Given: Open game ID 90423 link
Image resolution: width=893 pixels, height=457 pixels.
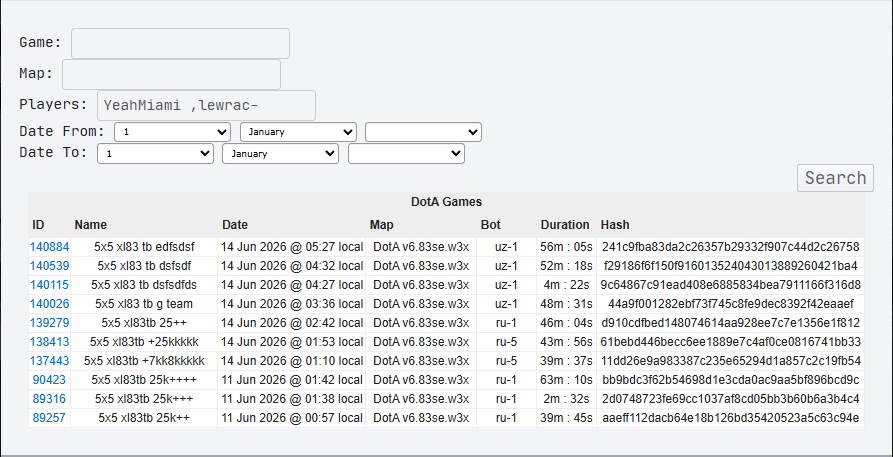Looking at the screenshot, I should (49, 380).
